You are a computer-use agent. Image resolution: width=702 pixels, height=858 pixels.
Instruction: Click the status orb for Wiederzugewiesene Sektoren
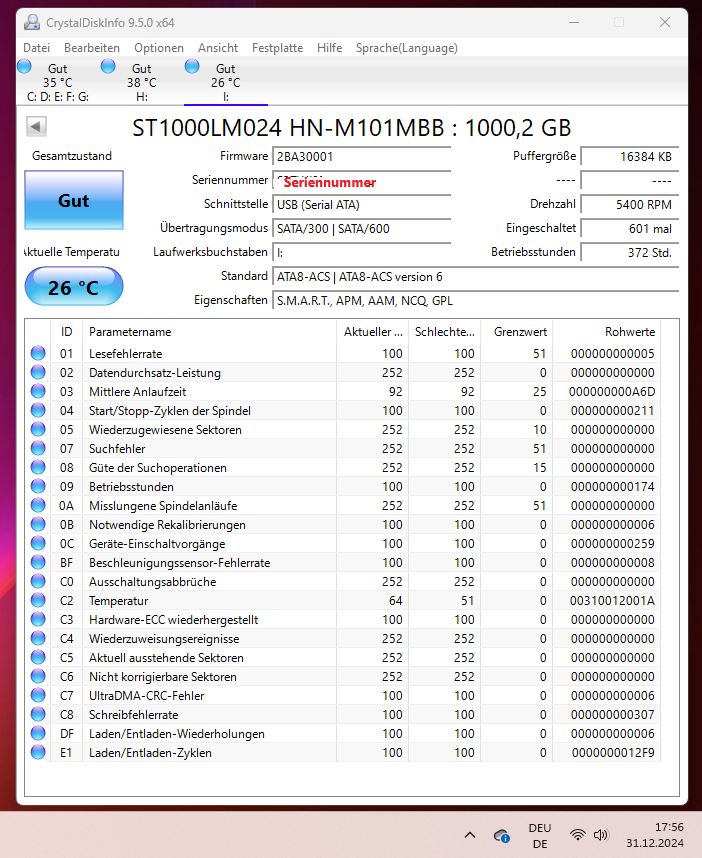click(x=38, y=430)
